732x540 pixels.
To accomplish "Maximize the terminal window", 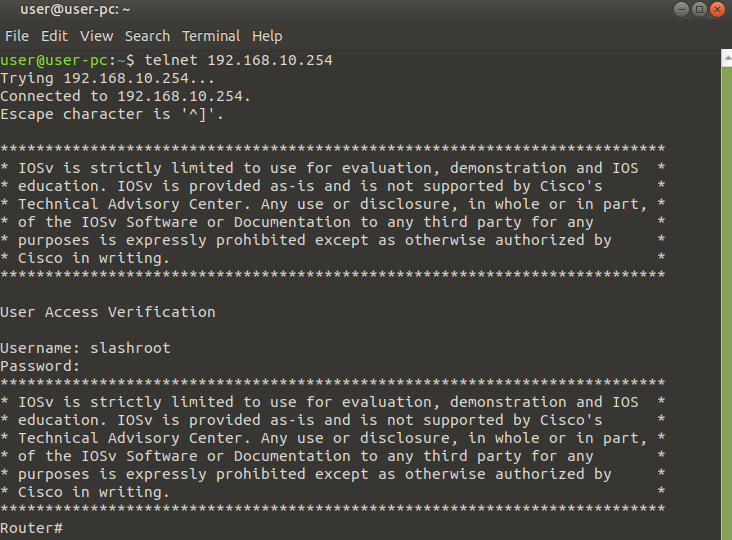I will coord(698,10).
